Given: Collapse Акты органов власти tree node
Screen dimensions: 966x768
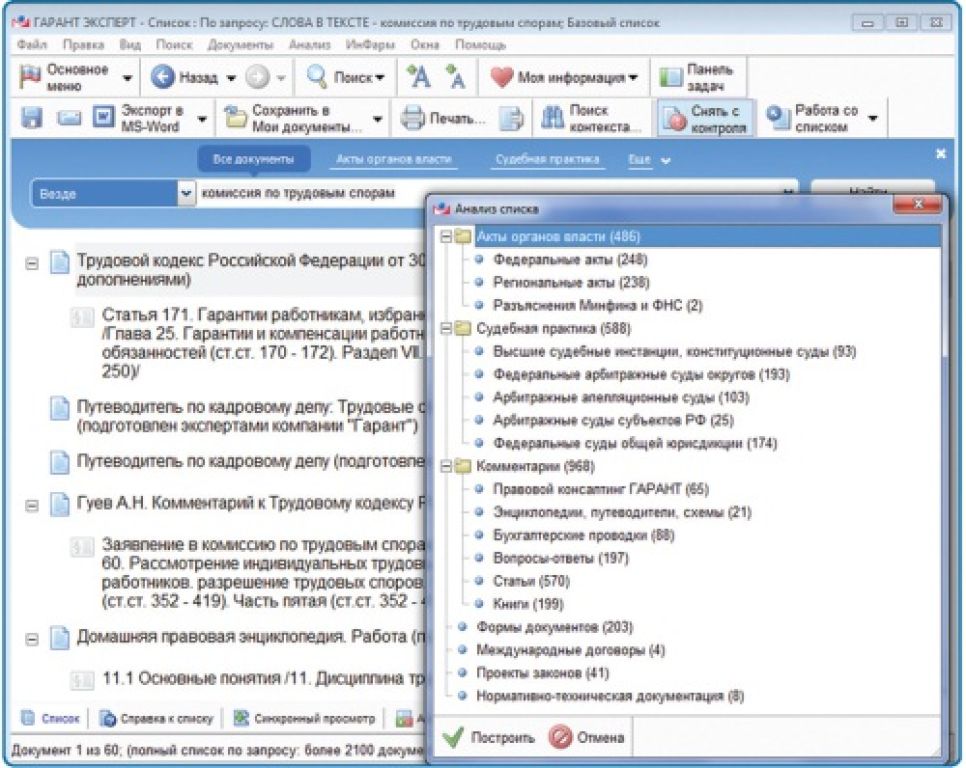Looking at the screenshot, I should (x=446, y=237).
